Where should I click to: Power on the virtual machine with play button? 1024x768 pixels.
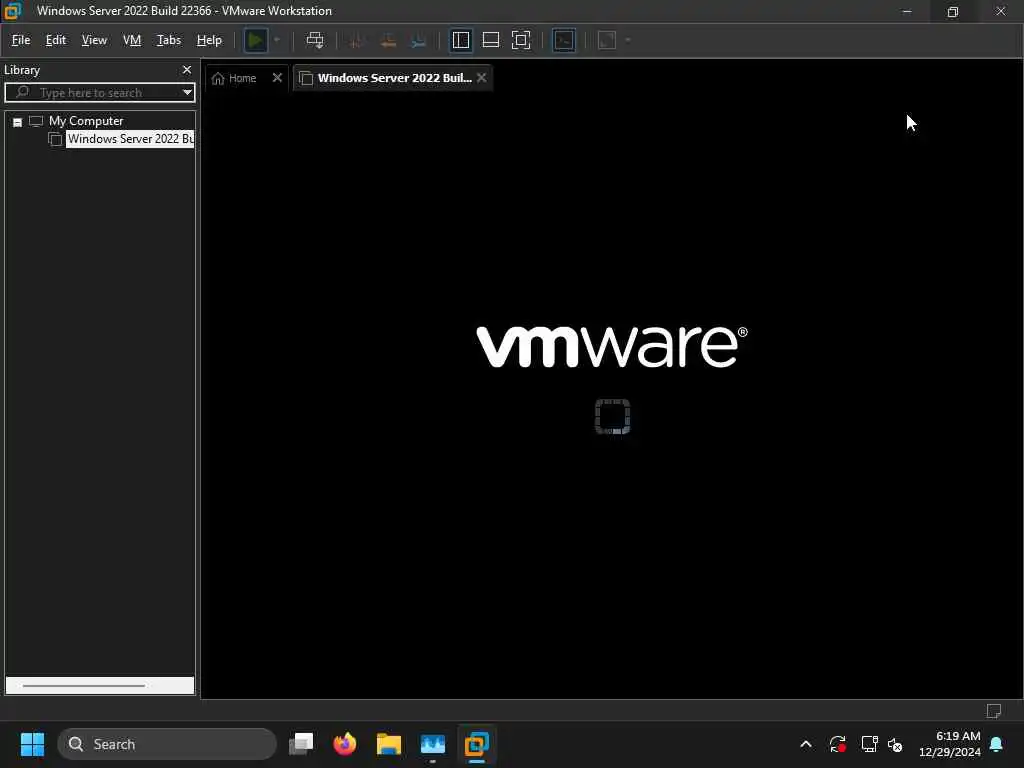click(255, 40)
